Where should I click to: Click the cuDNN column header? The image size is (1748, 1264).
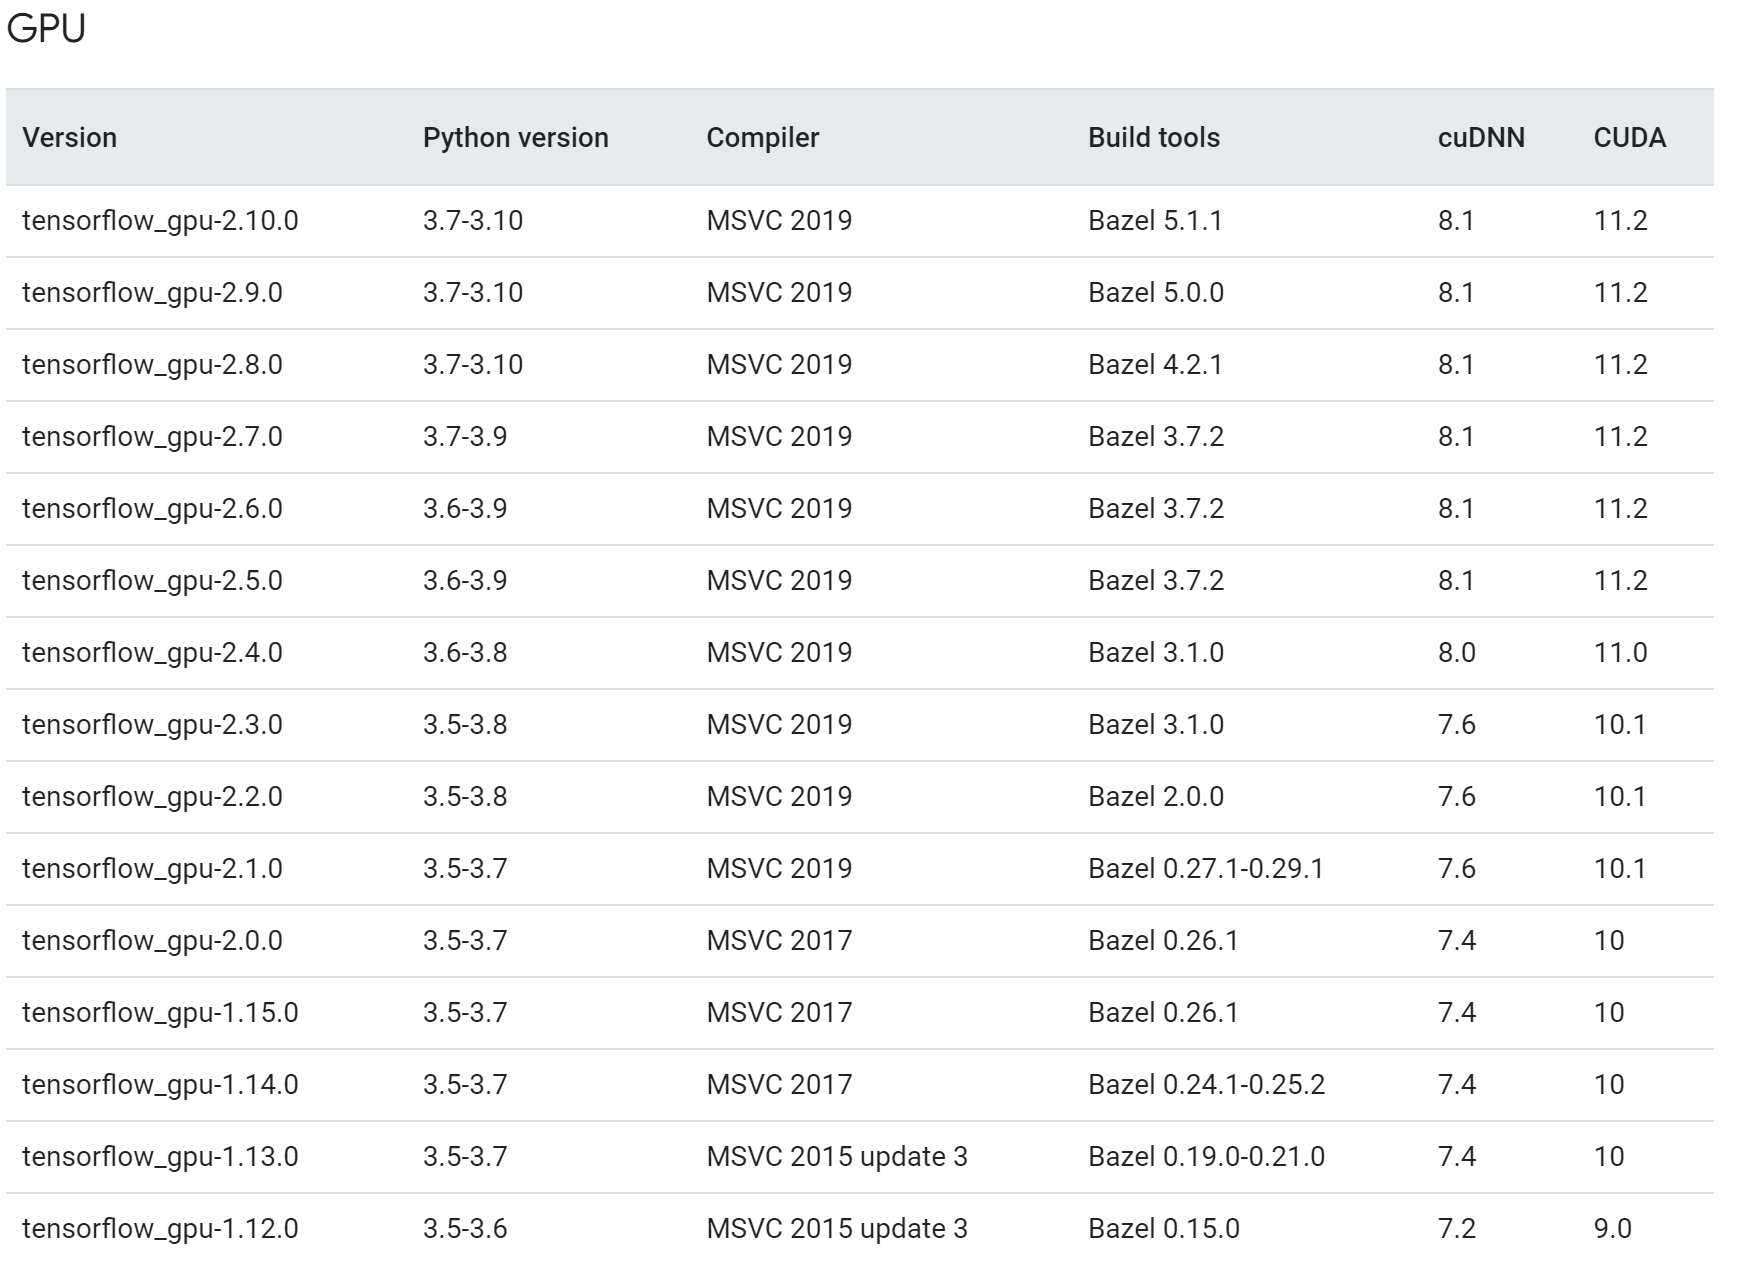point(1481,137)
